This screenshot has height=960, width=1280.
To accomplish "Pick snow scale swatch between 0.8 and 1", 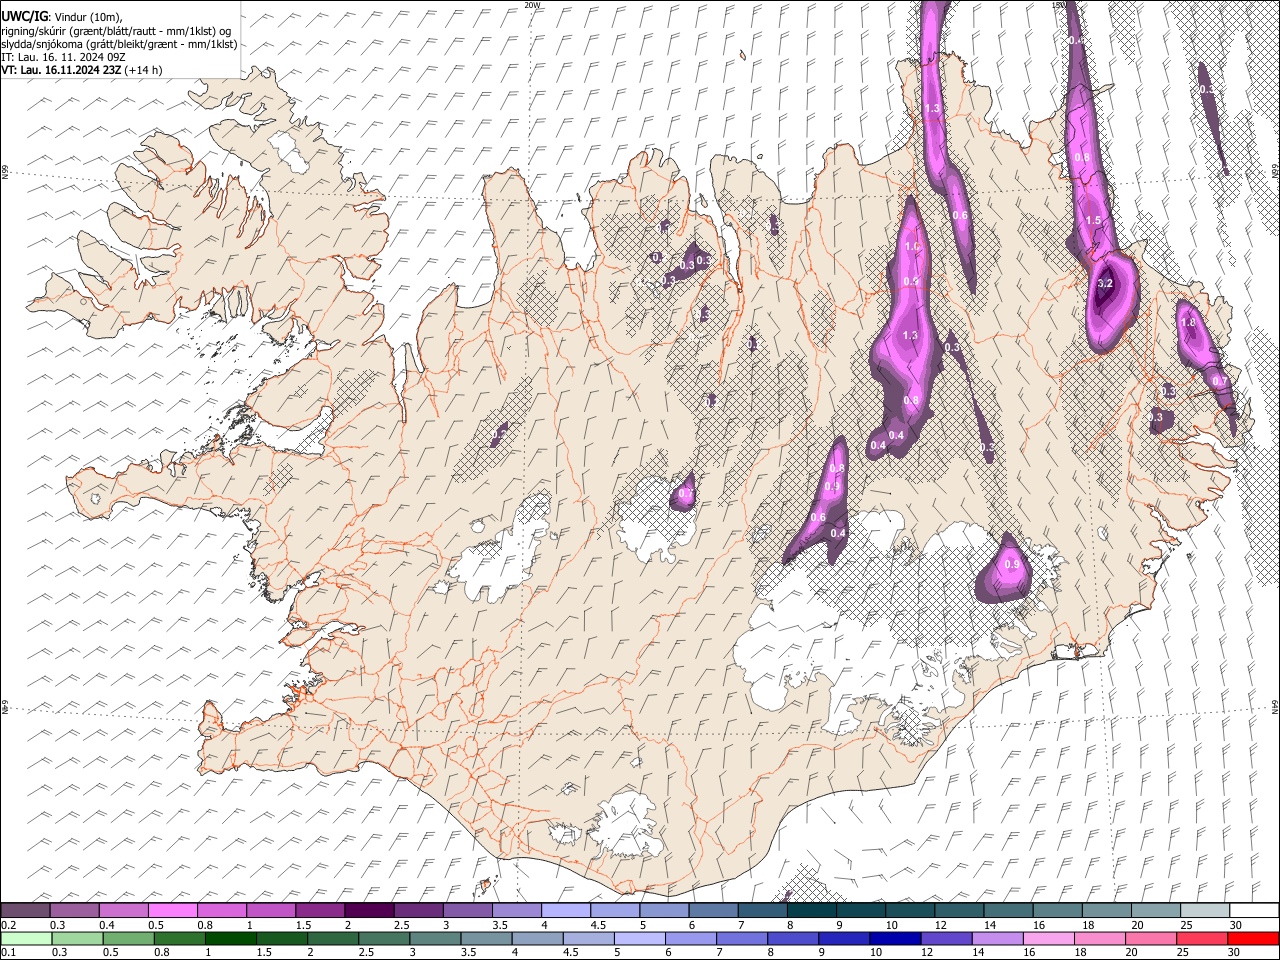I will [221, 910].
